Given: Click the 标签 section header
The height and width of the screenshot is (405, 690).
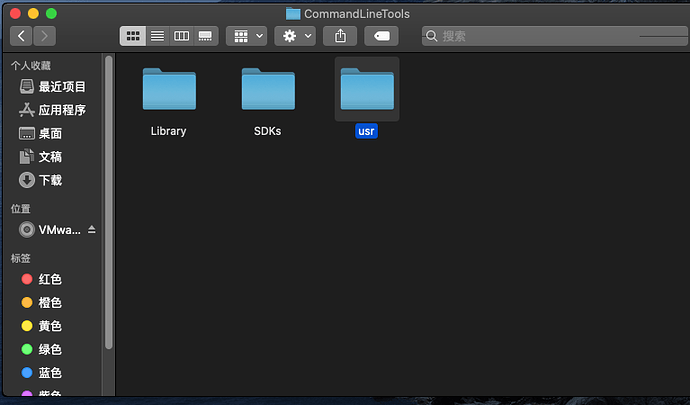Looking at the screenshot, I should pos(21,258).
